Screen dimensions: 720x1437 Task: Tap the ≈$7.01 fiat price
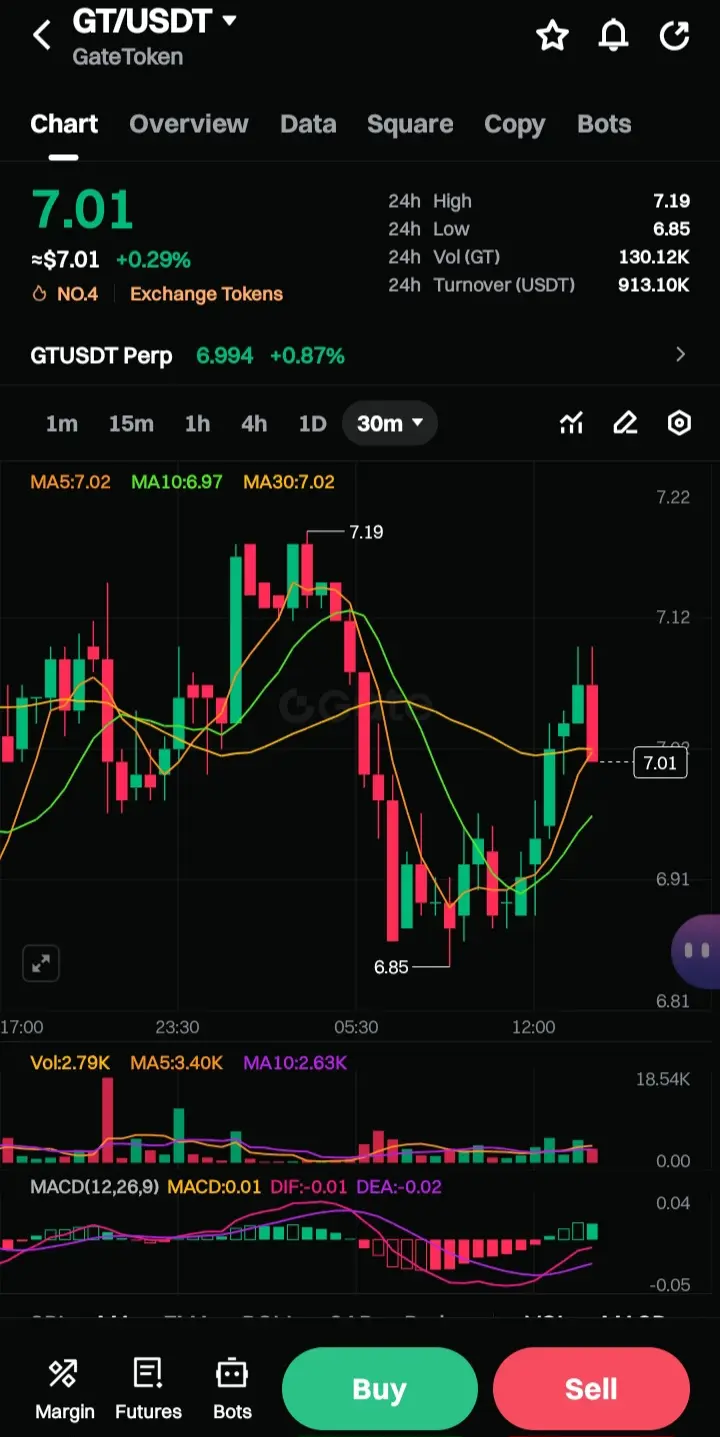pos(65,260)
